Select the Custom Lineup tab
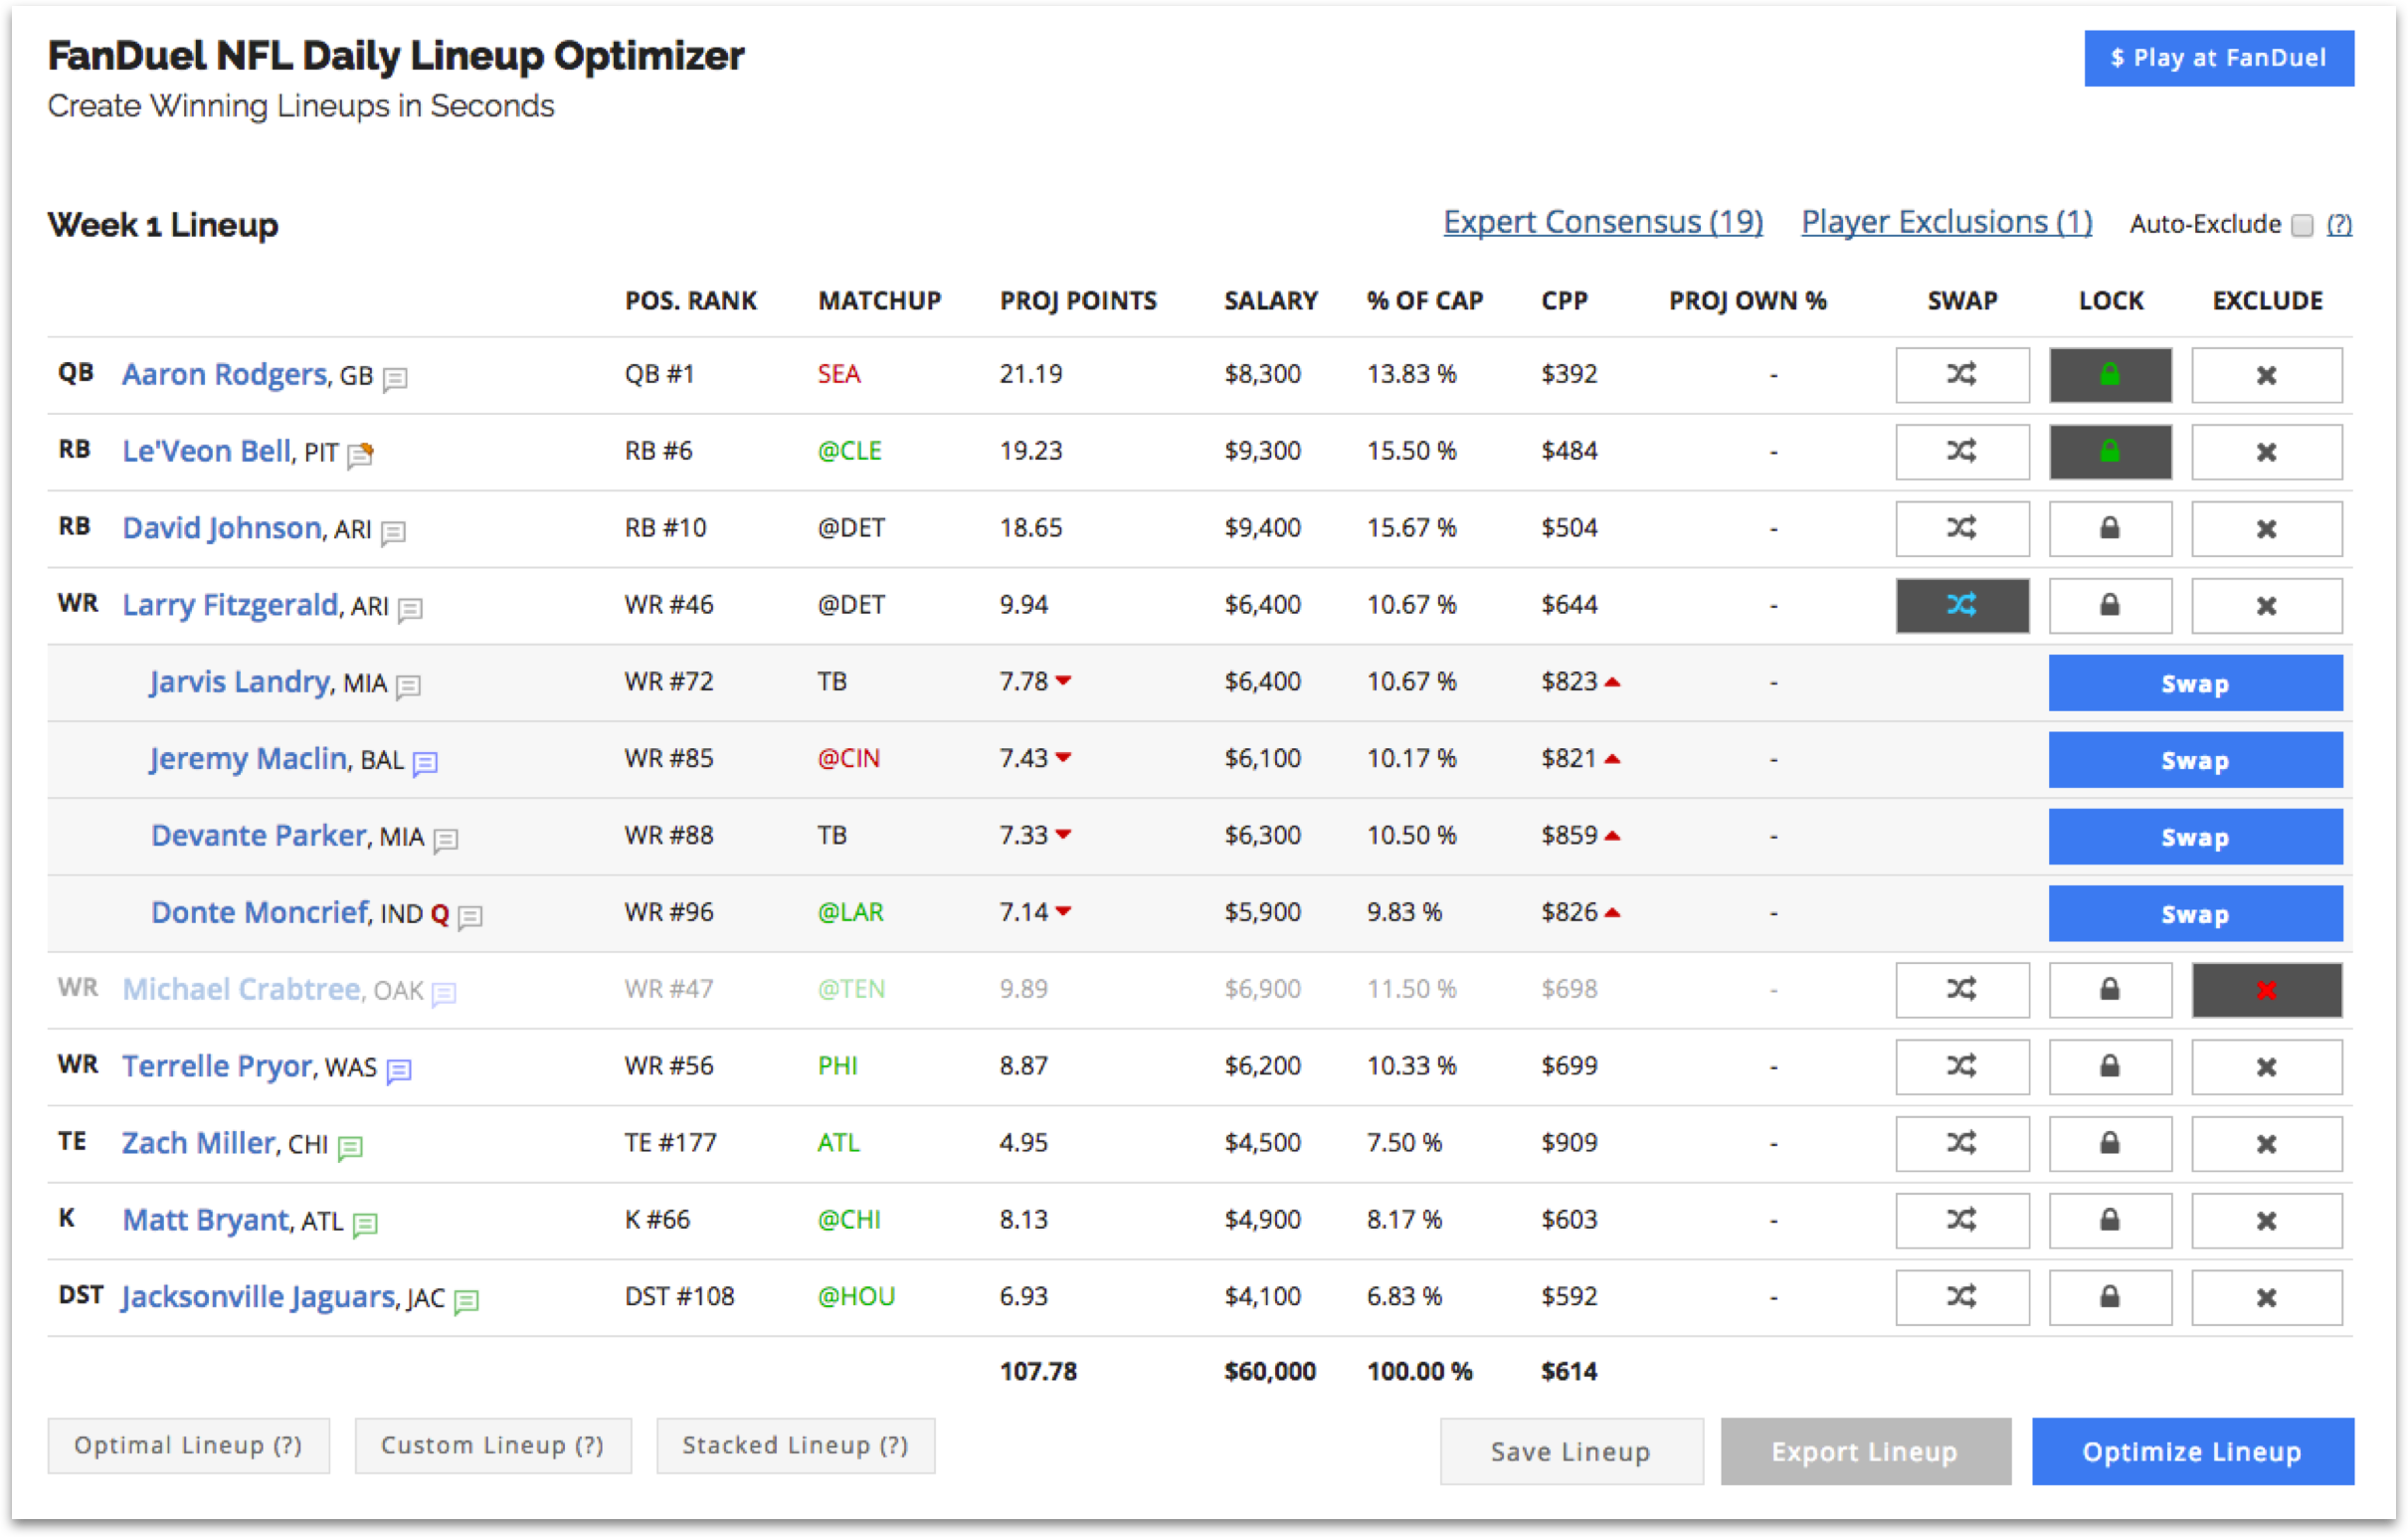2408x1537 pixels. [x=493, y=1446]
